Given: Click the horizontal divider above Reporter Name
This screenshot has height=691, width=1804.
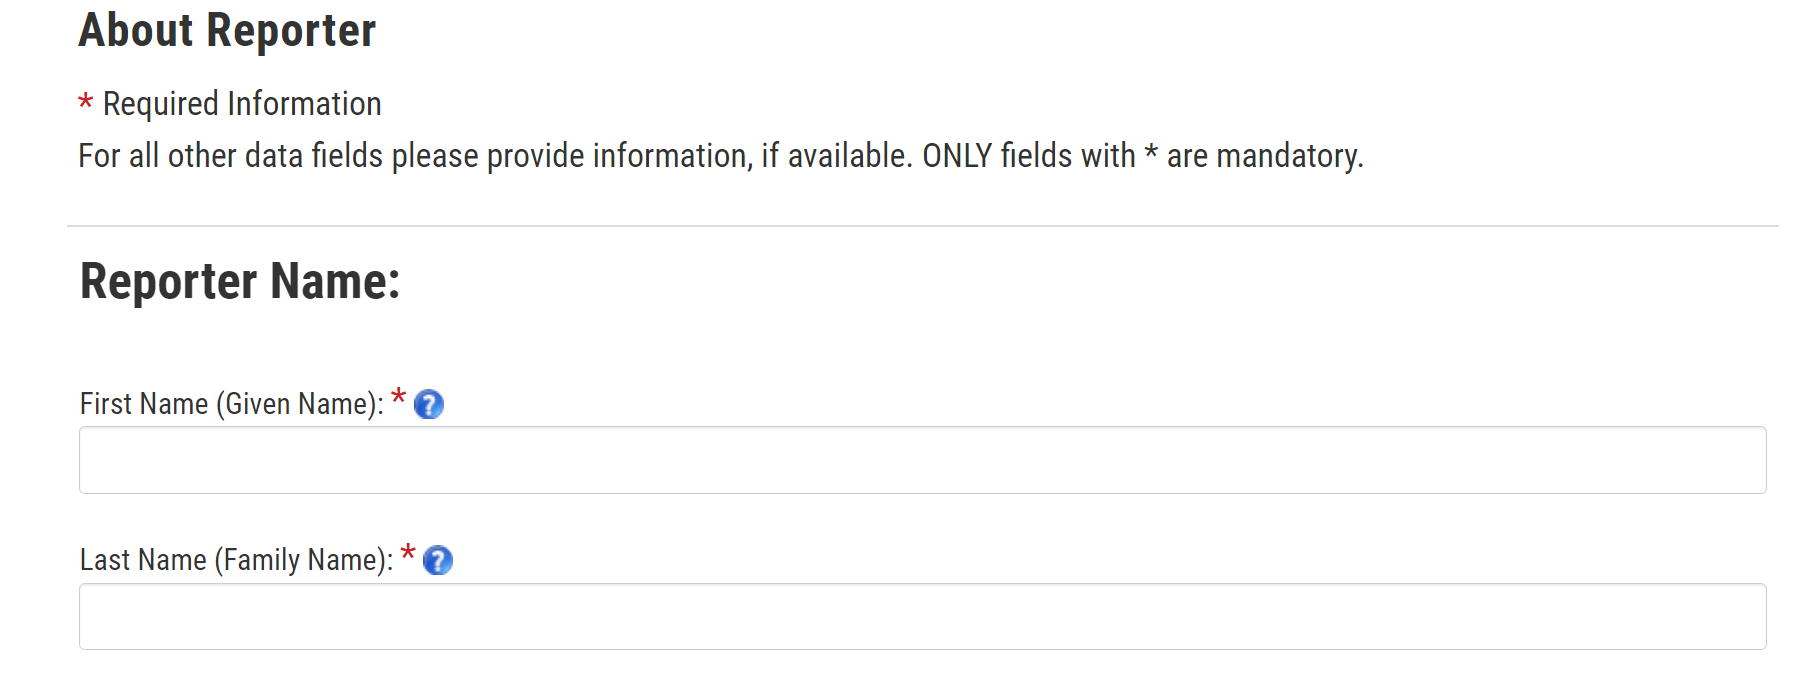Looking at the screenshot, I should pyautogui.click(x=922, y=226).
